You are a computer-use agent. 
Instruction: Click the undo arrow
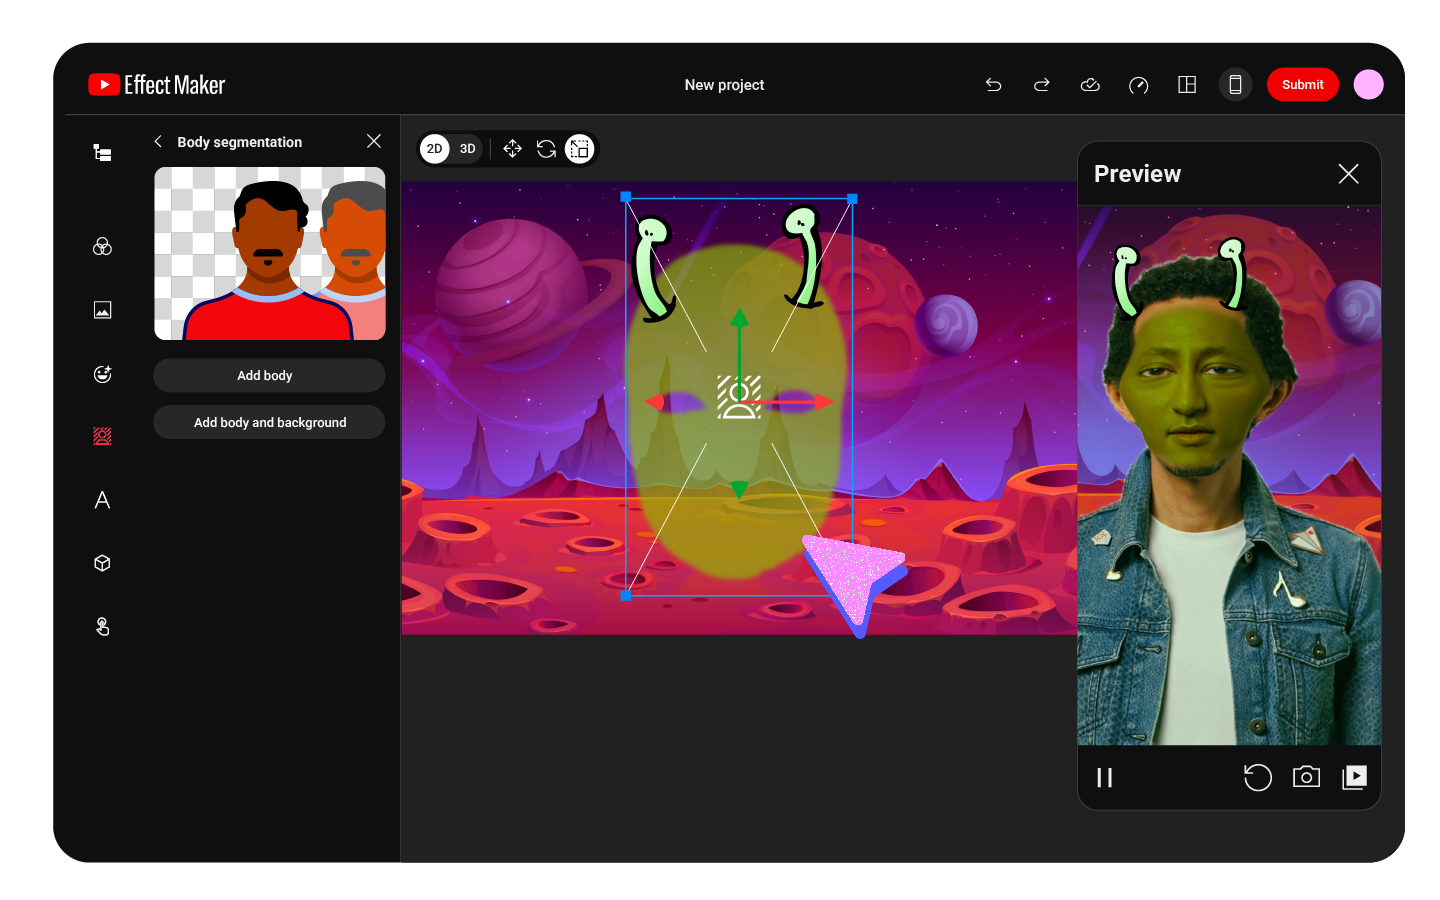pyautogui.click(x=993, y=85)
